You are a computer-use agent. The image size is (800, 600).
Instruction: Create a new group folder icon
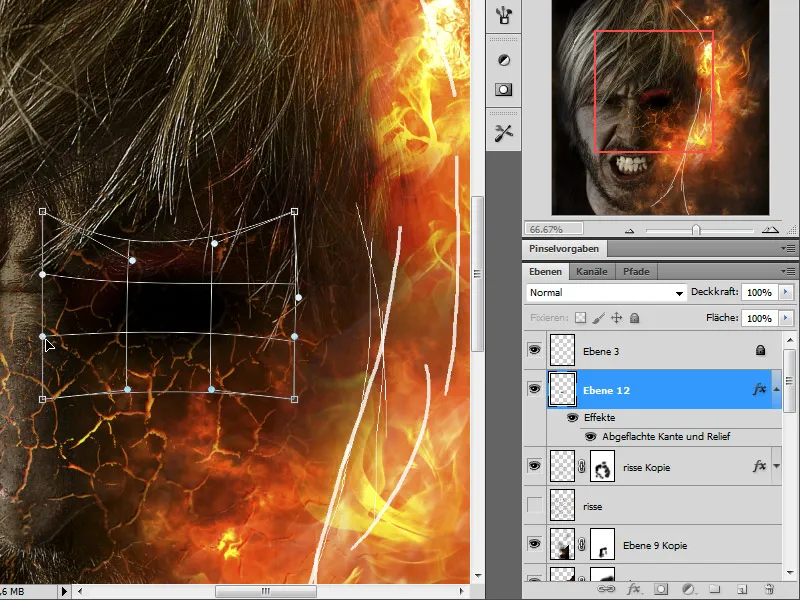pos(714,589)
